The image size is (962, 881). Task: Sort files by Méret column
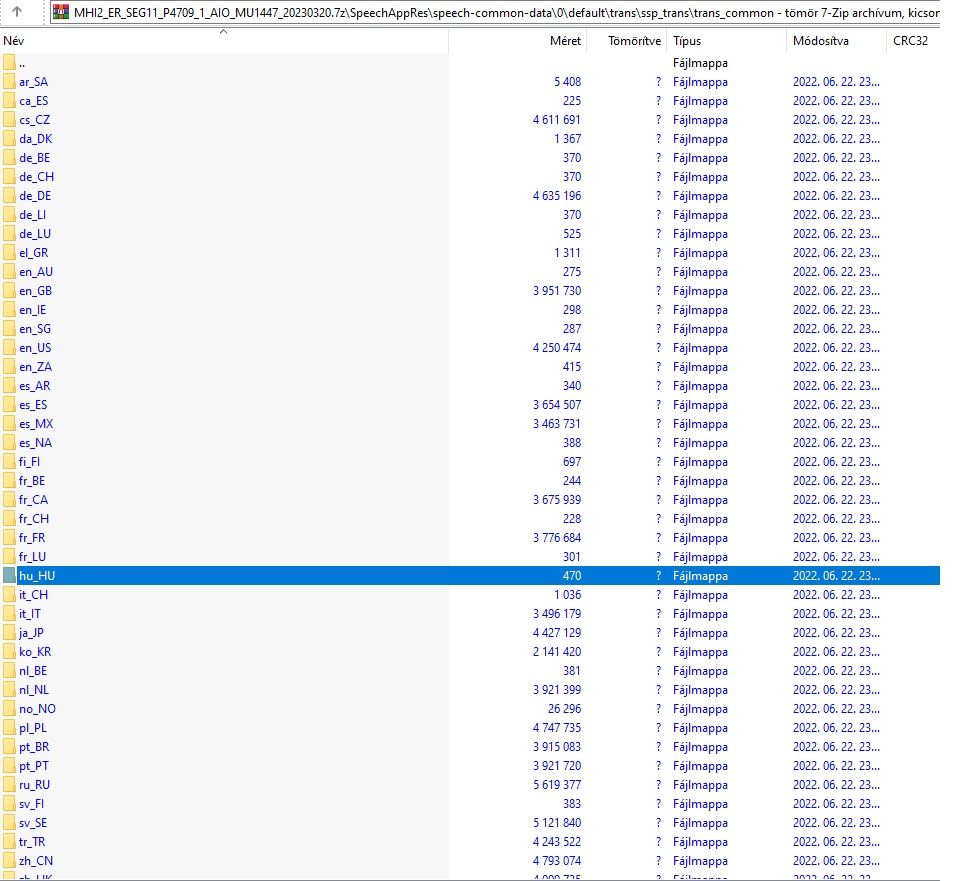coord(564,42)
